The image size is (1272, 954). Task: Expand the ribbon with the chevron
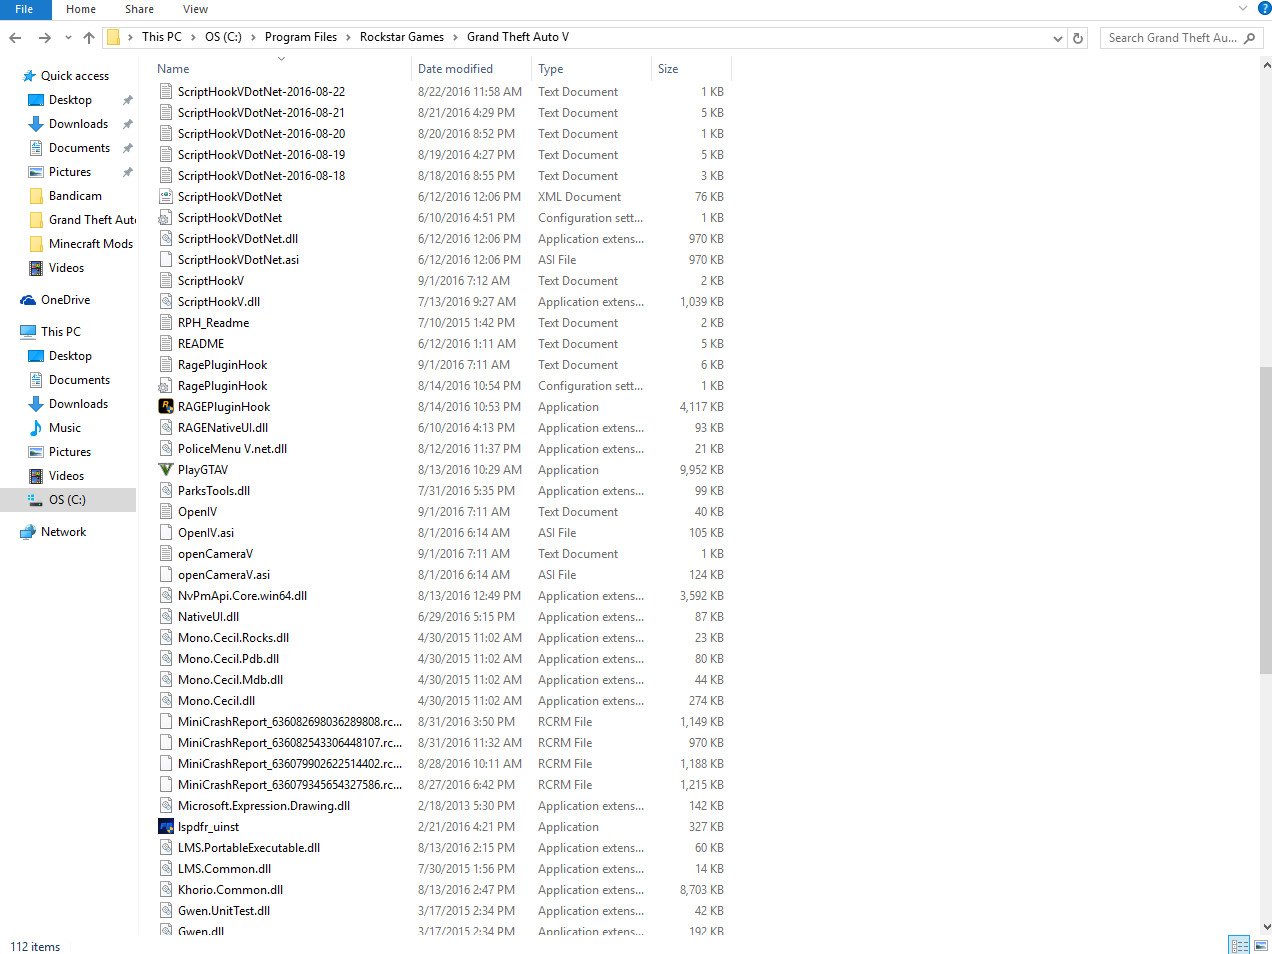[1243, 8]
